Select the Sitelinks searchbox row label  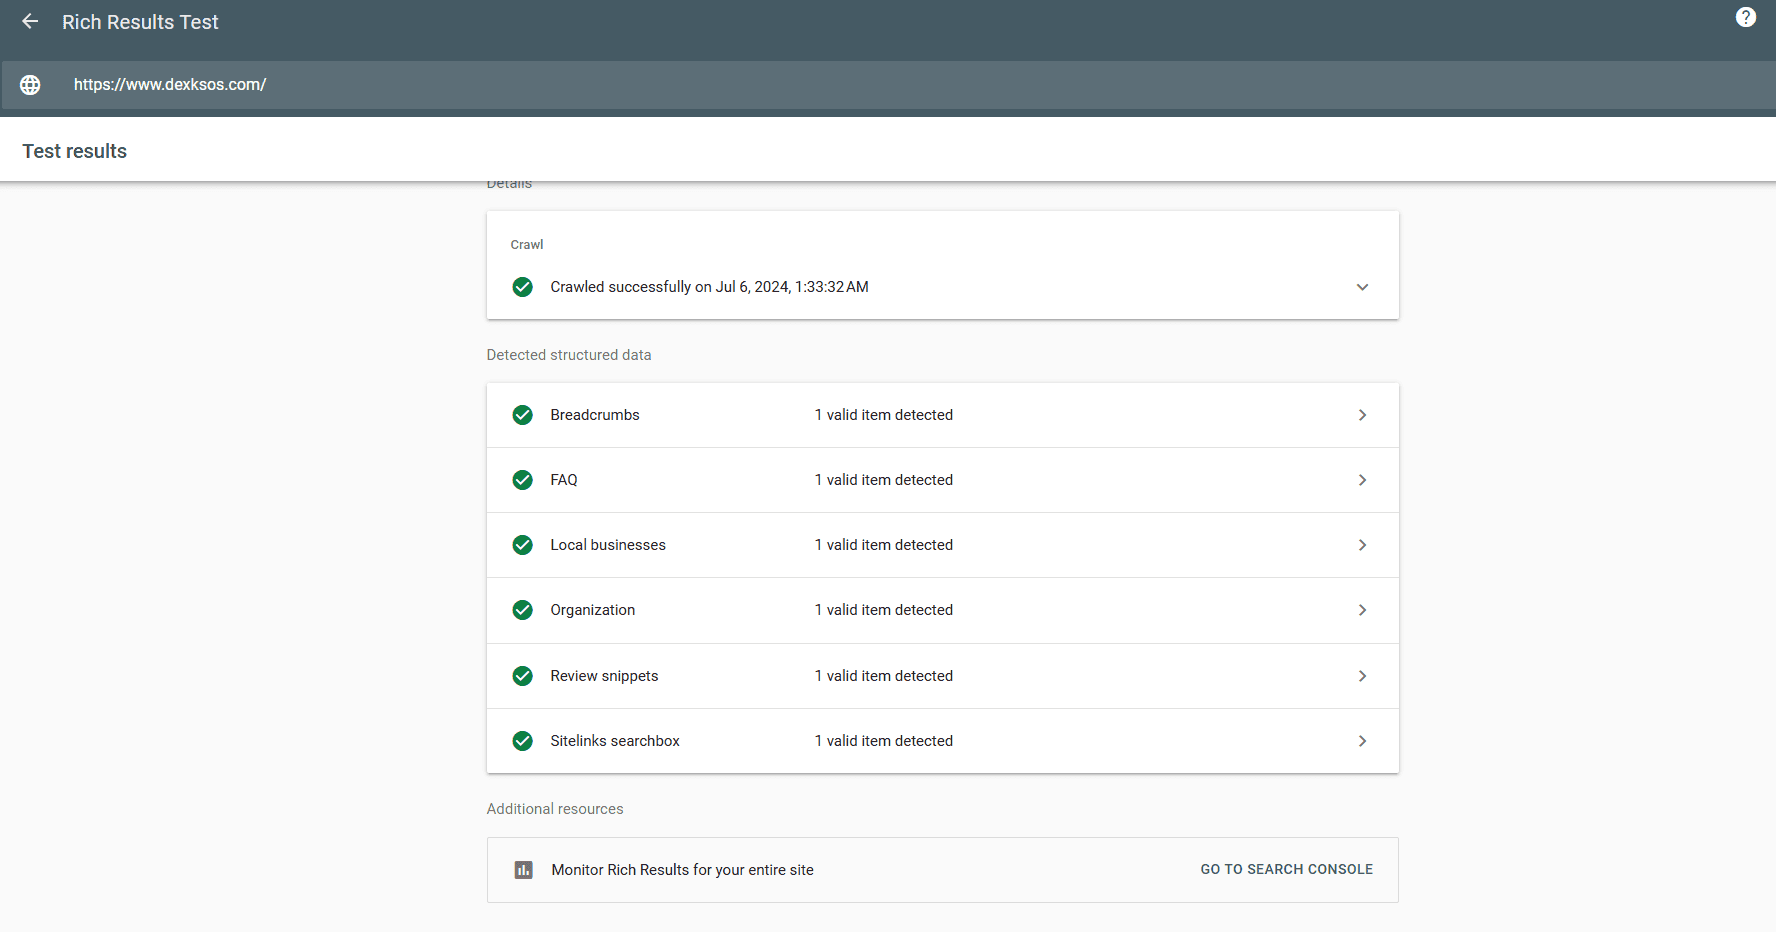(615, 741)
